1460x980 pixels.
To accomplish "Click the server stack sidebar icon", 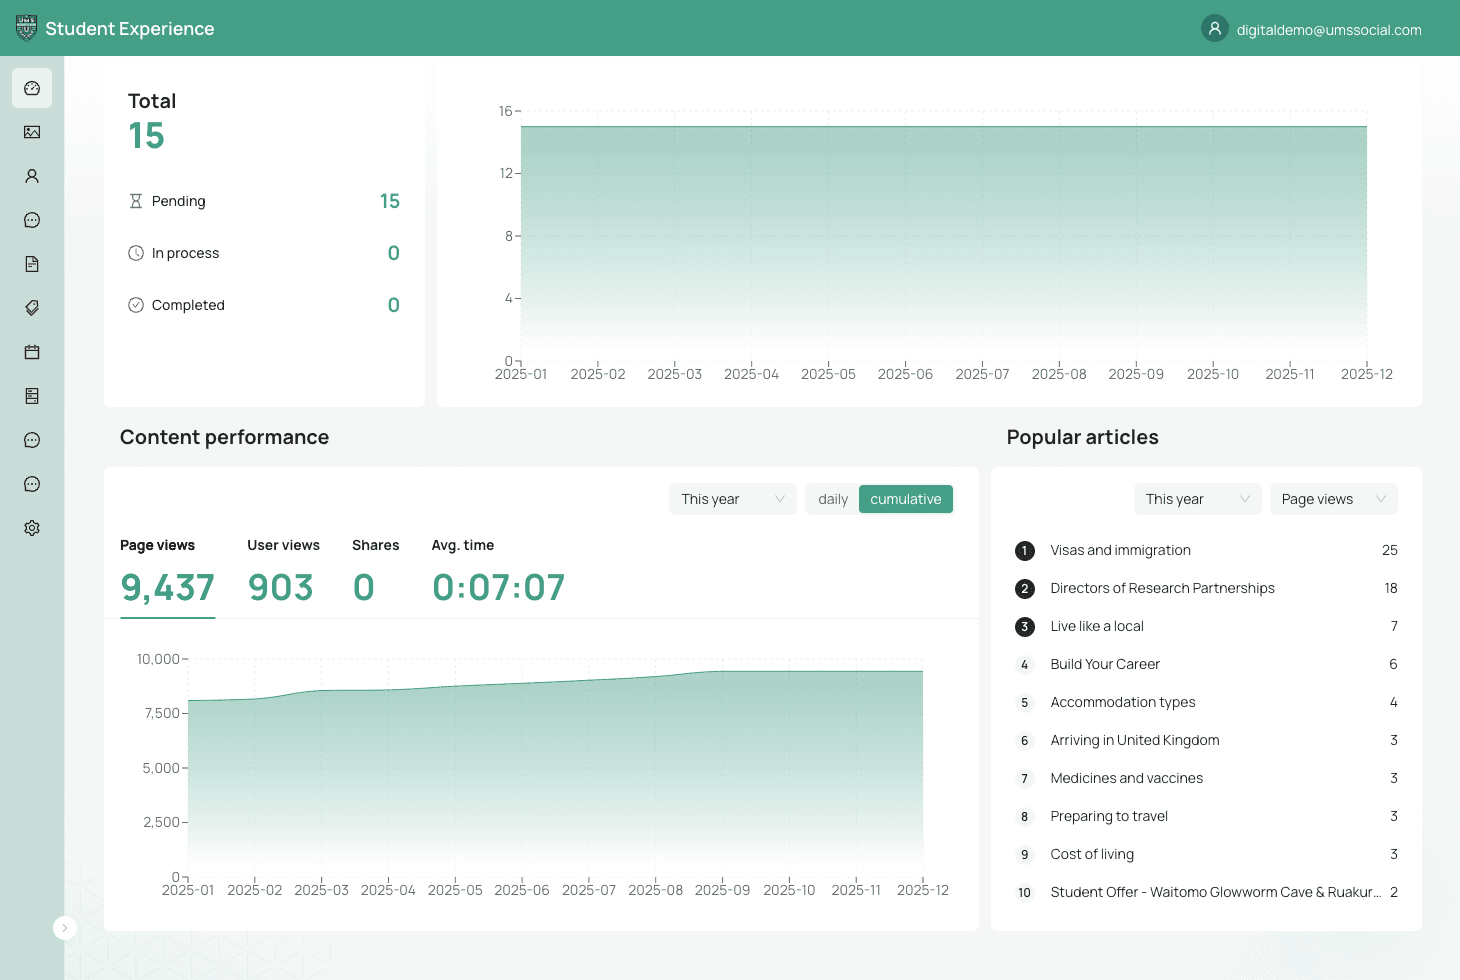I will pyautogui.click(x=32, y=396).
